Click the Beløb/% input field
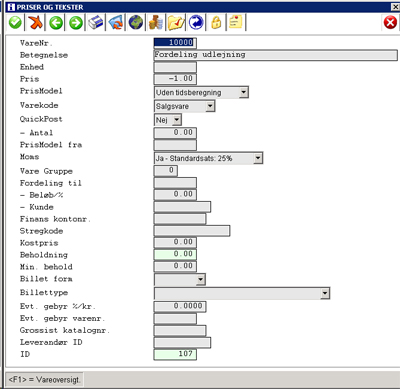This screenshot has height=389, width=400. tap(175, 195)
